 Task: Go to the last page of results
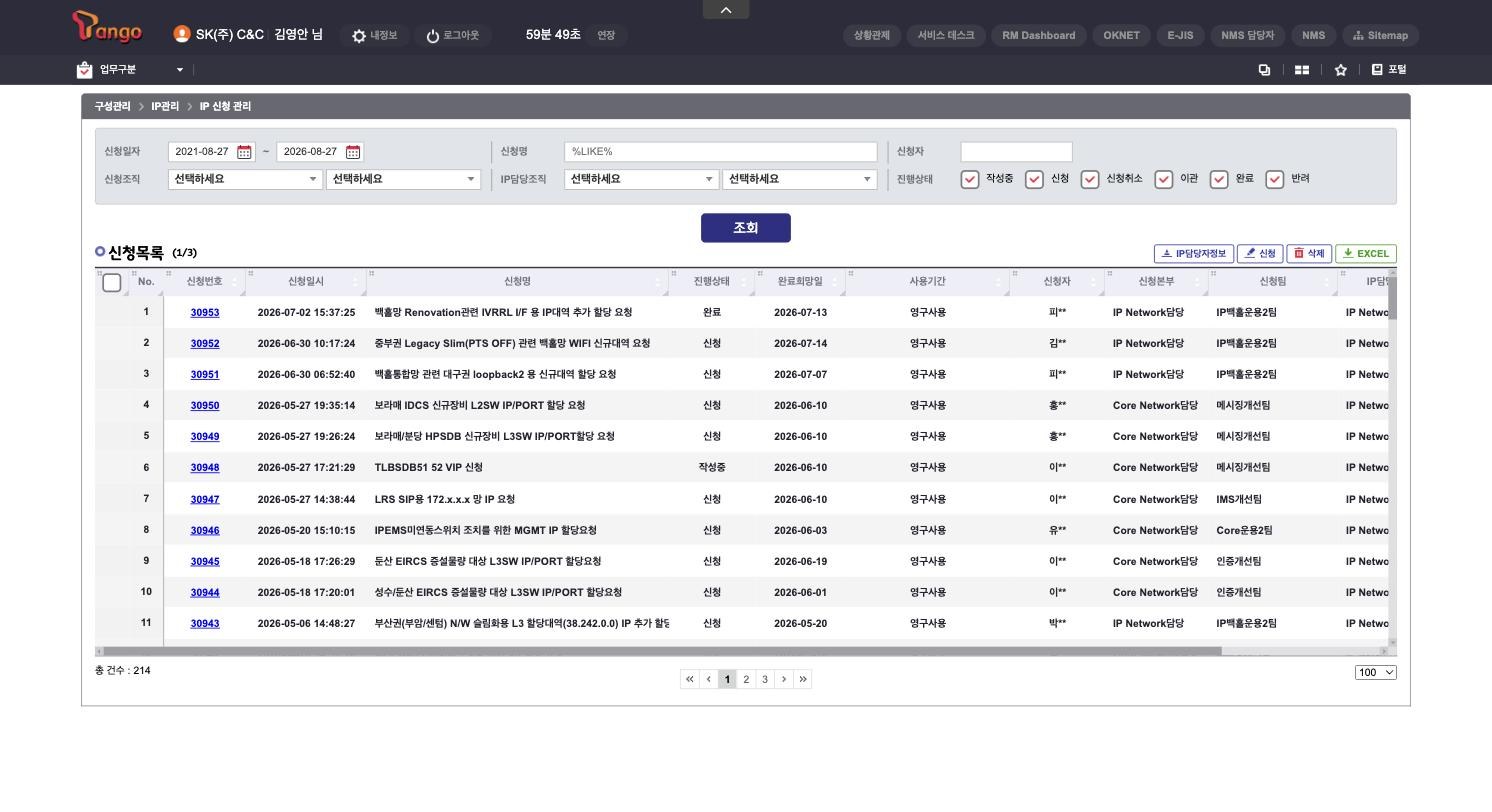coord(803,679)
